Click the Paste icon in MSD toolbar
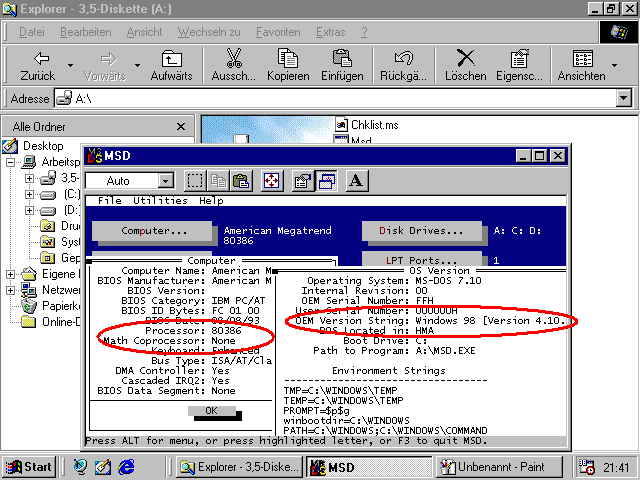This screenshot has height=480, width=640. pyautogui.click(x=241, y=181)
